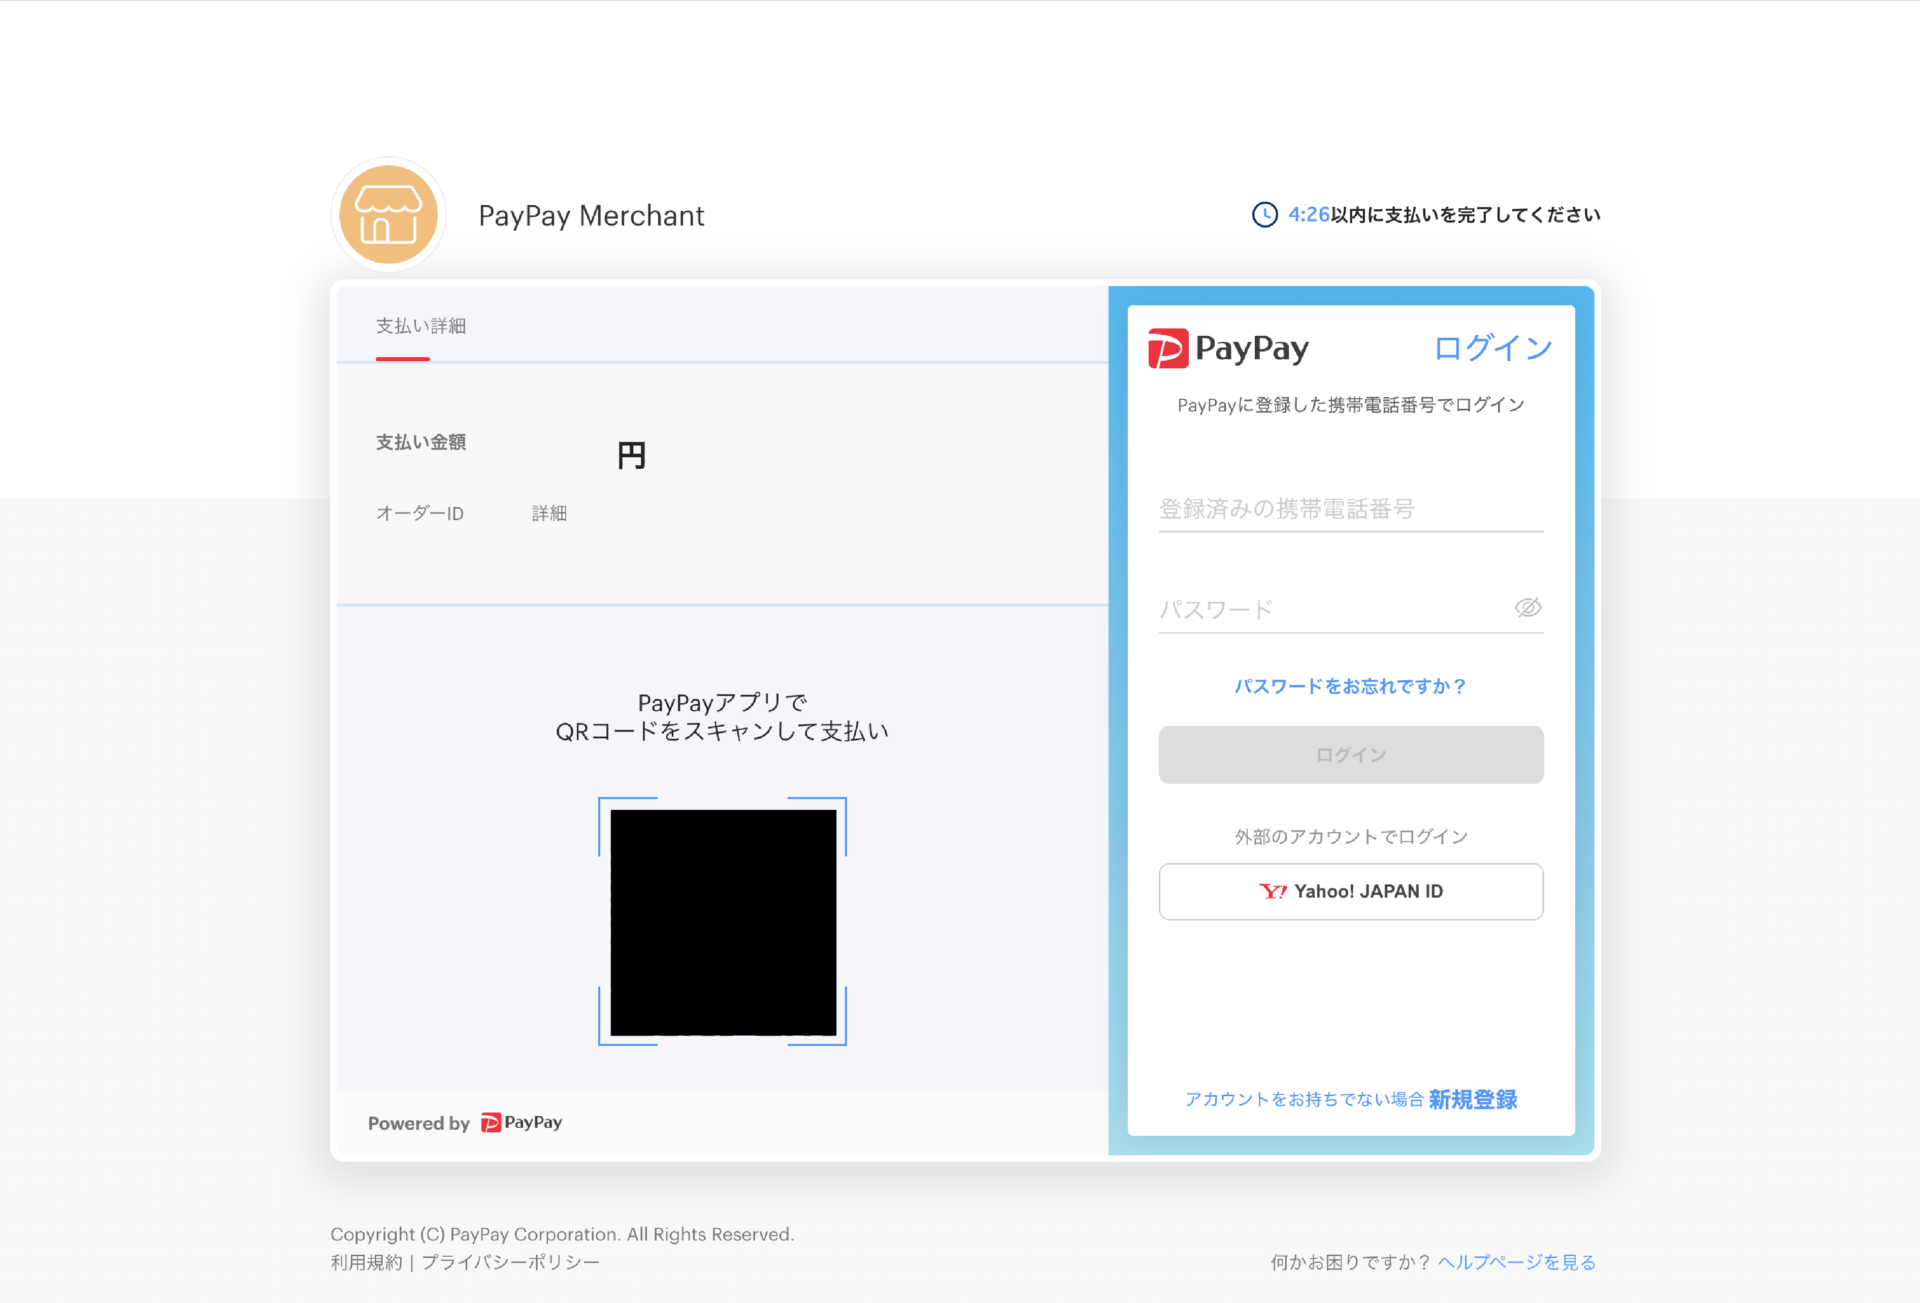Log in with Yahoo! JAPAN ID button
Screen dimensions: 1920x1303
[1351, 891]
